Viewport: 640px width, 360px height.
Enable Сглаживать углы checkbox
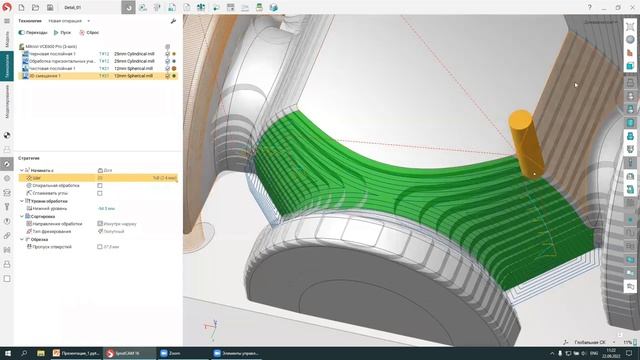[100, 193]
